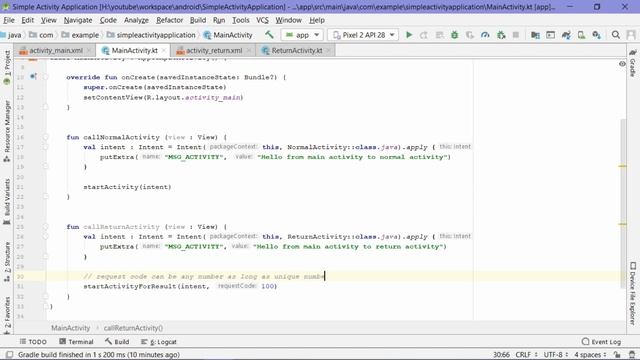This screenshot has width=640, height=360.
Task: Click the Make Project hammer icon
Action: 269,35
